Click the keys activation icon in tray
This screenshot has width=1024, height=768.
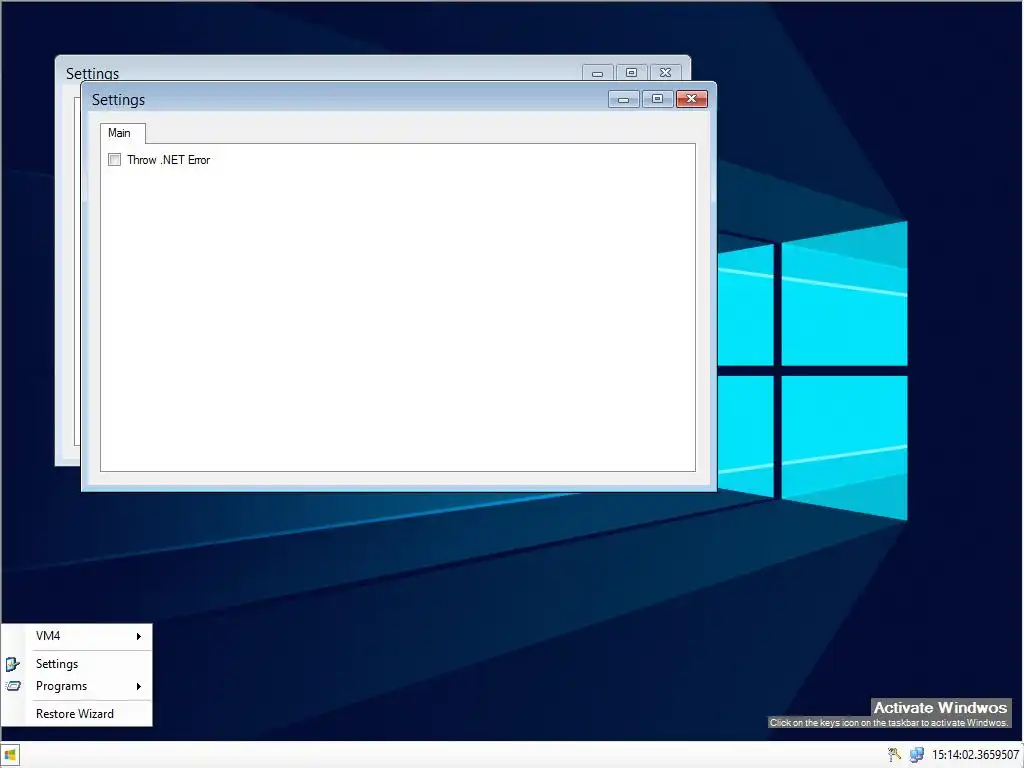[x=895, y=755]
